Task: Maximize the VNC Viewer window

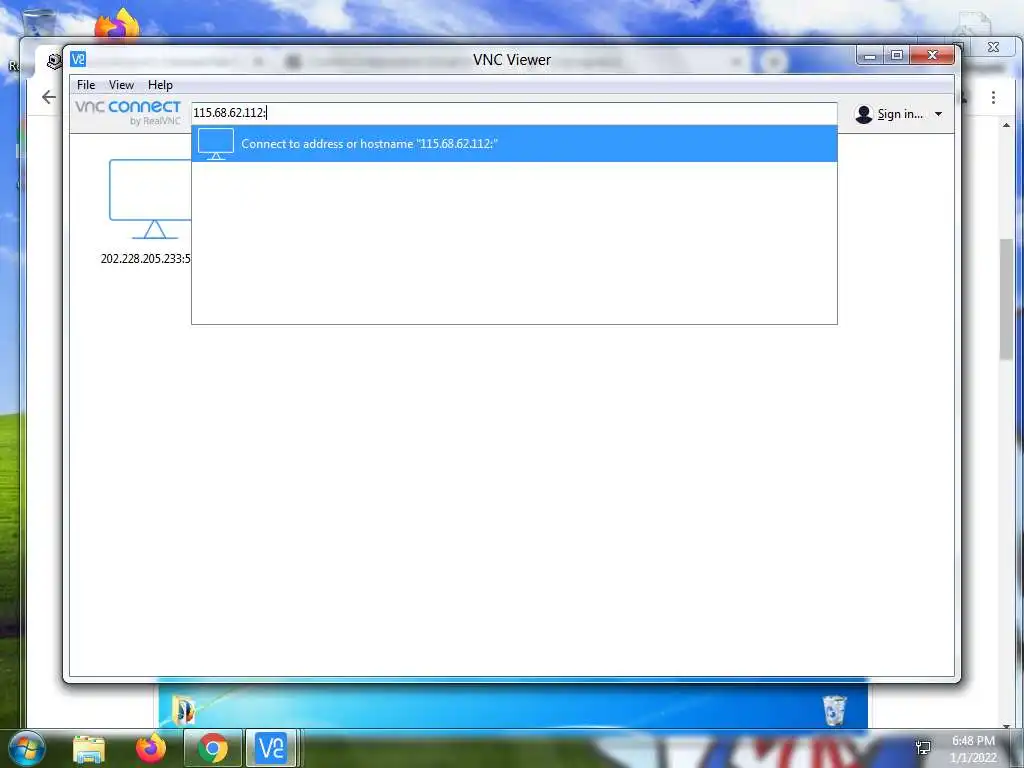Action: point(897,56)
